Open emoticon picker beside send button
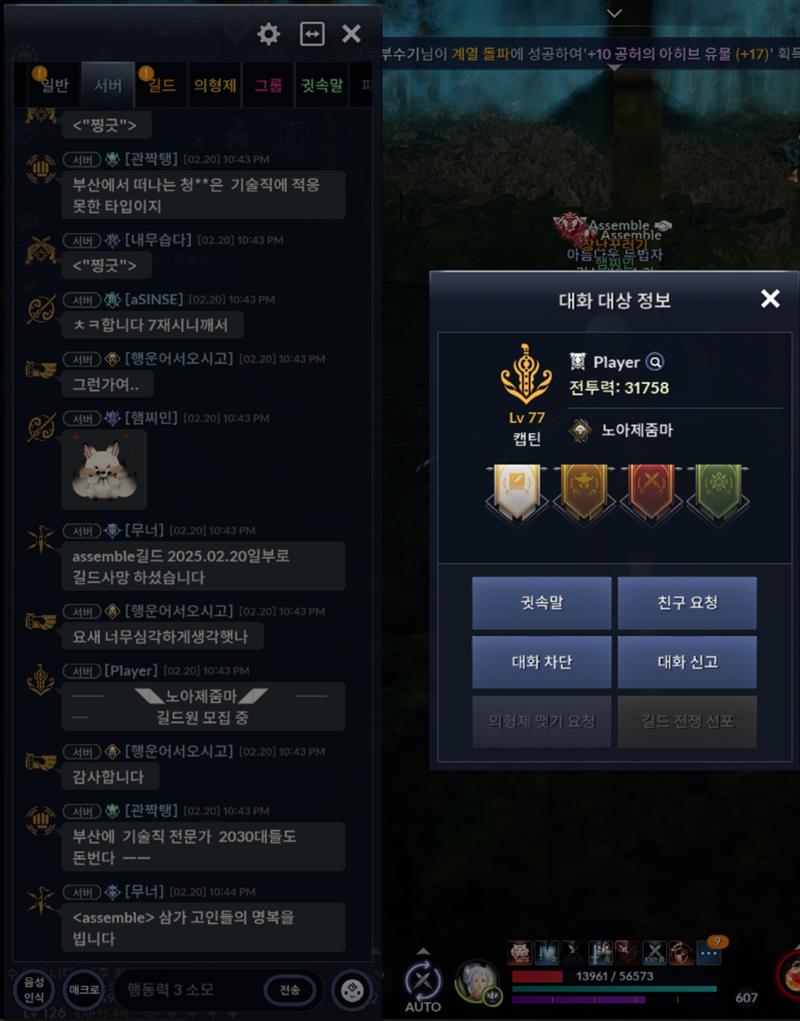Screen dimensions: 800x1021 tap(352, 990)
